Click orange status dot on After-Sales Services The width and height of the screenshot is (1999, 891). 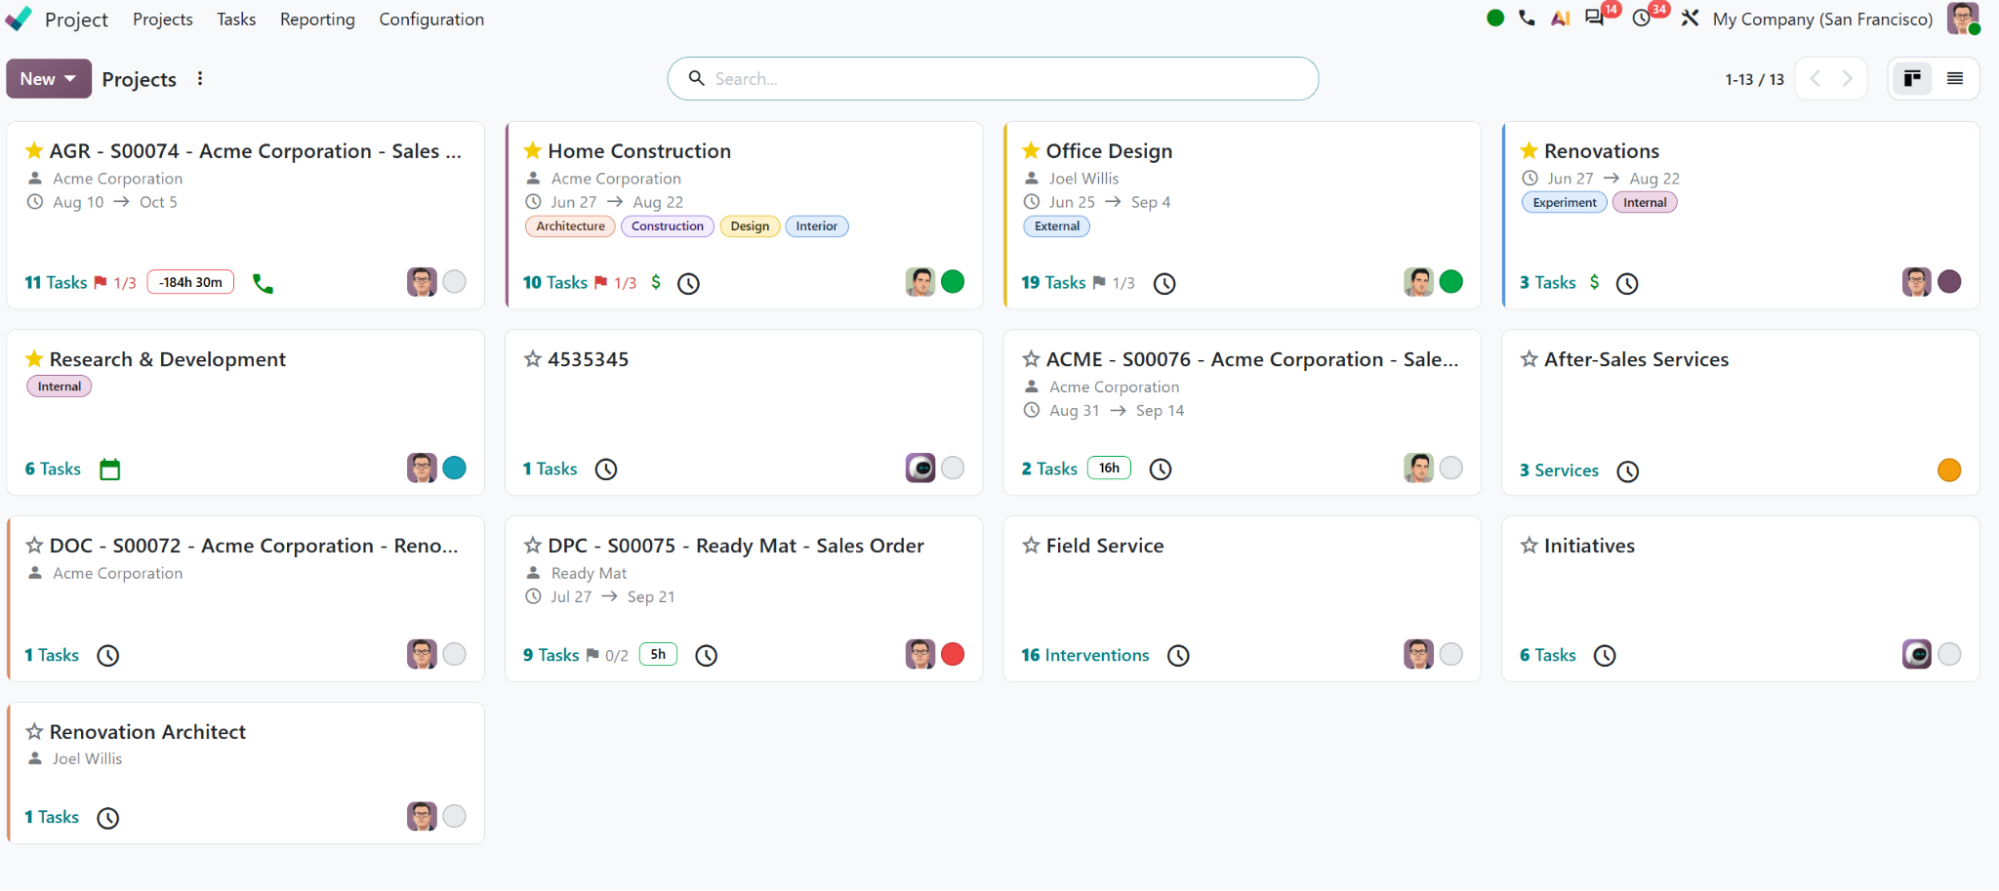point(1949,470)
